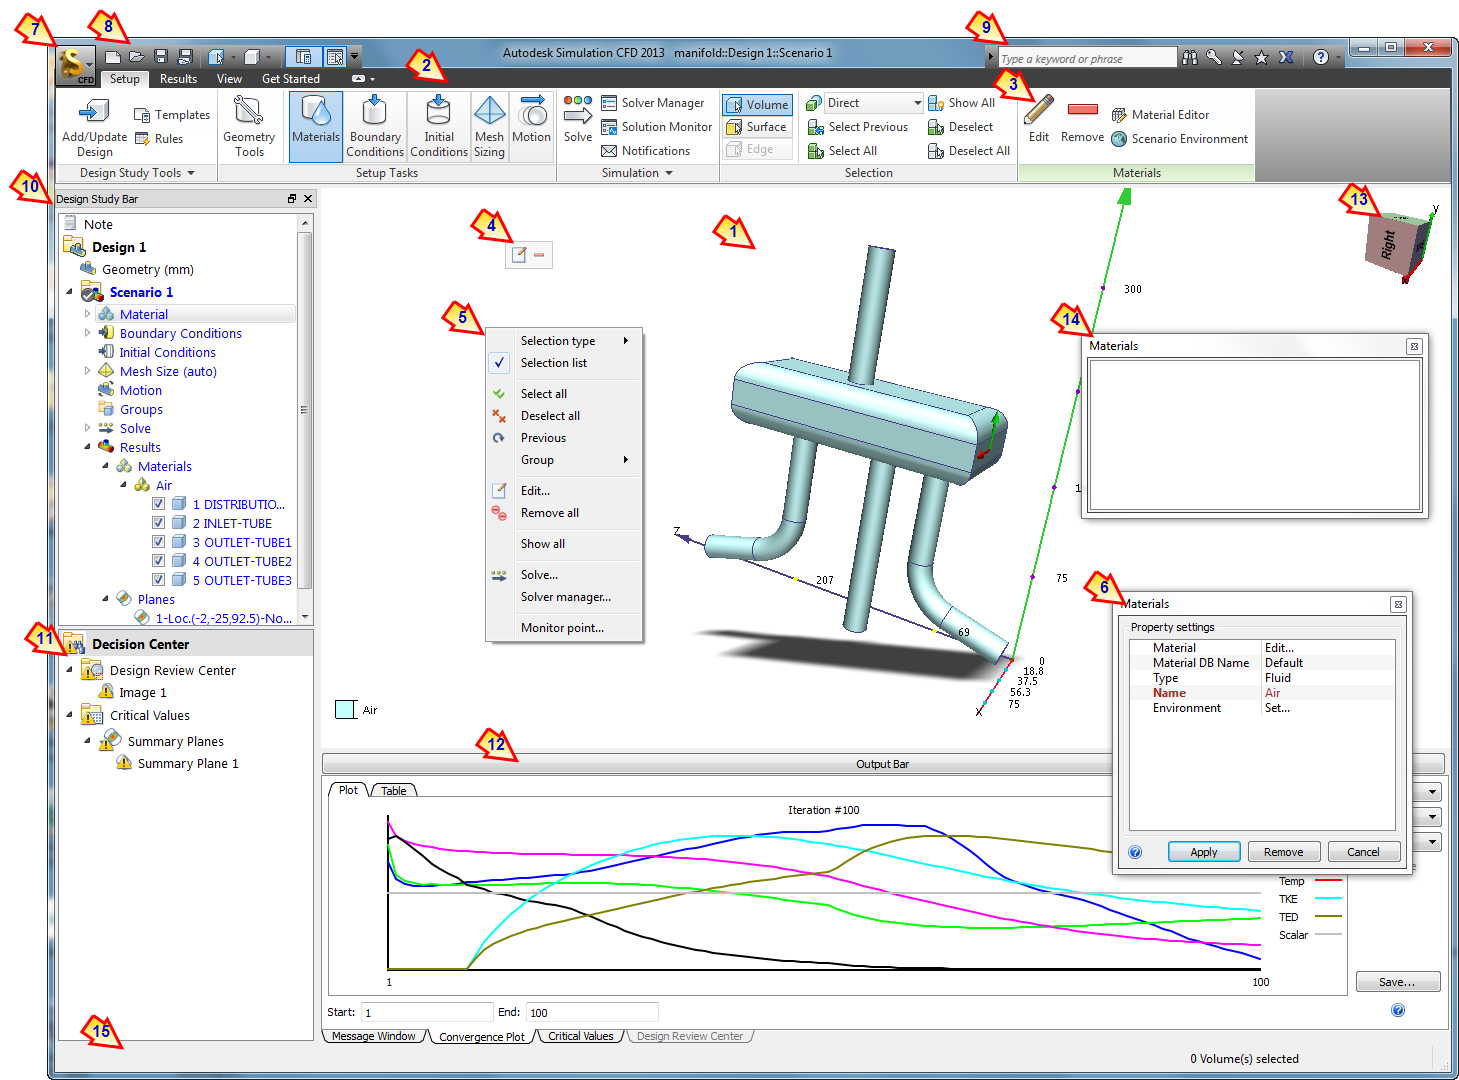Screen dimensions: 1459x1080
Task: Click the ViewCube Right face
Action: click(1388, 245)
